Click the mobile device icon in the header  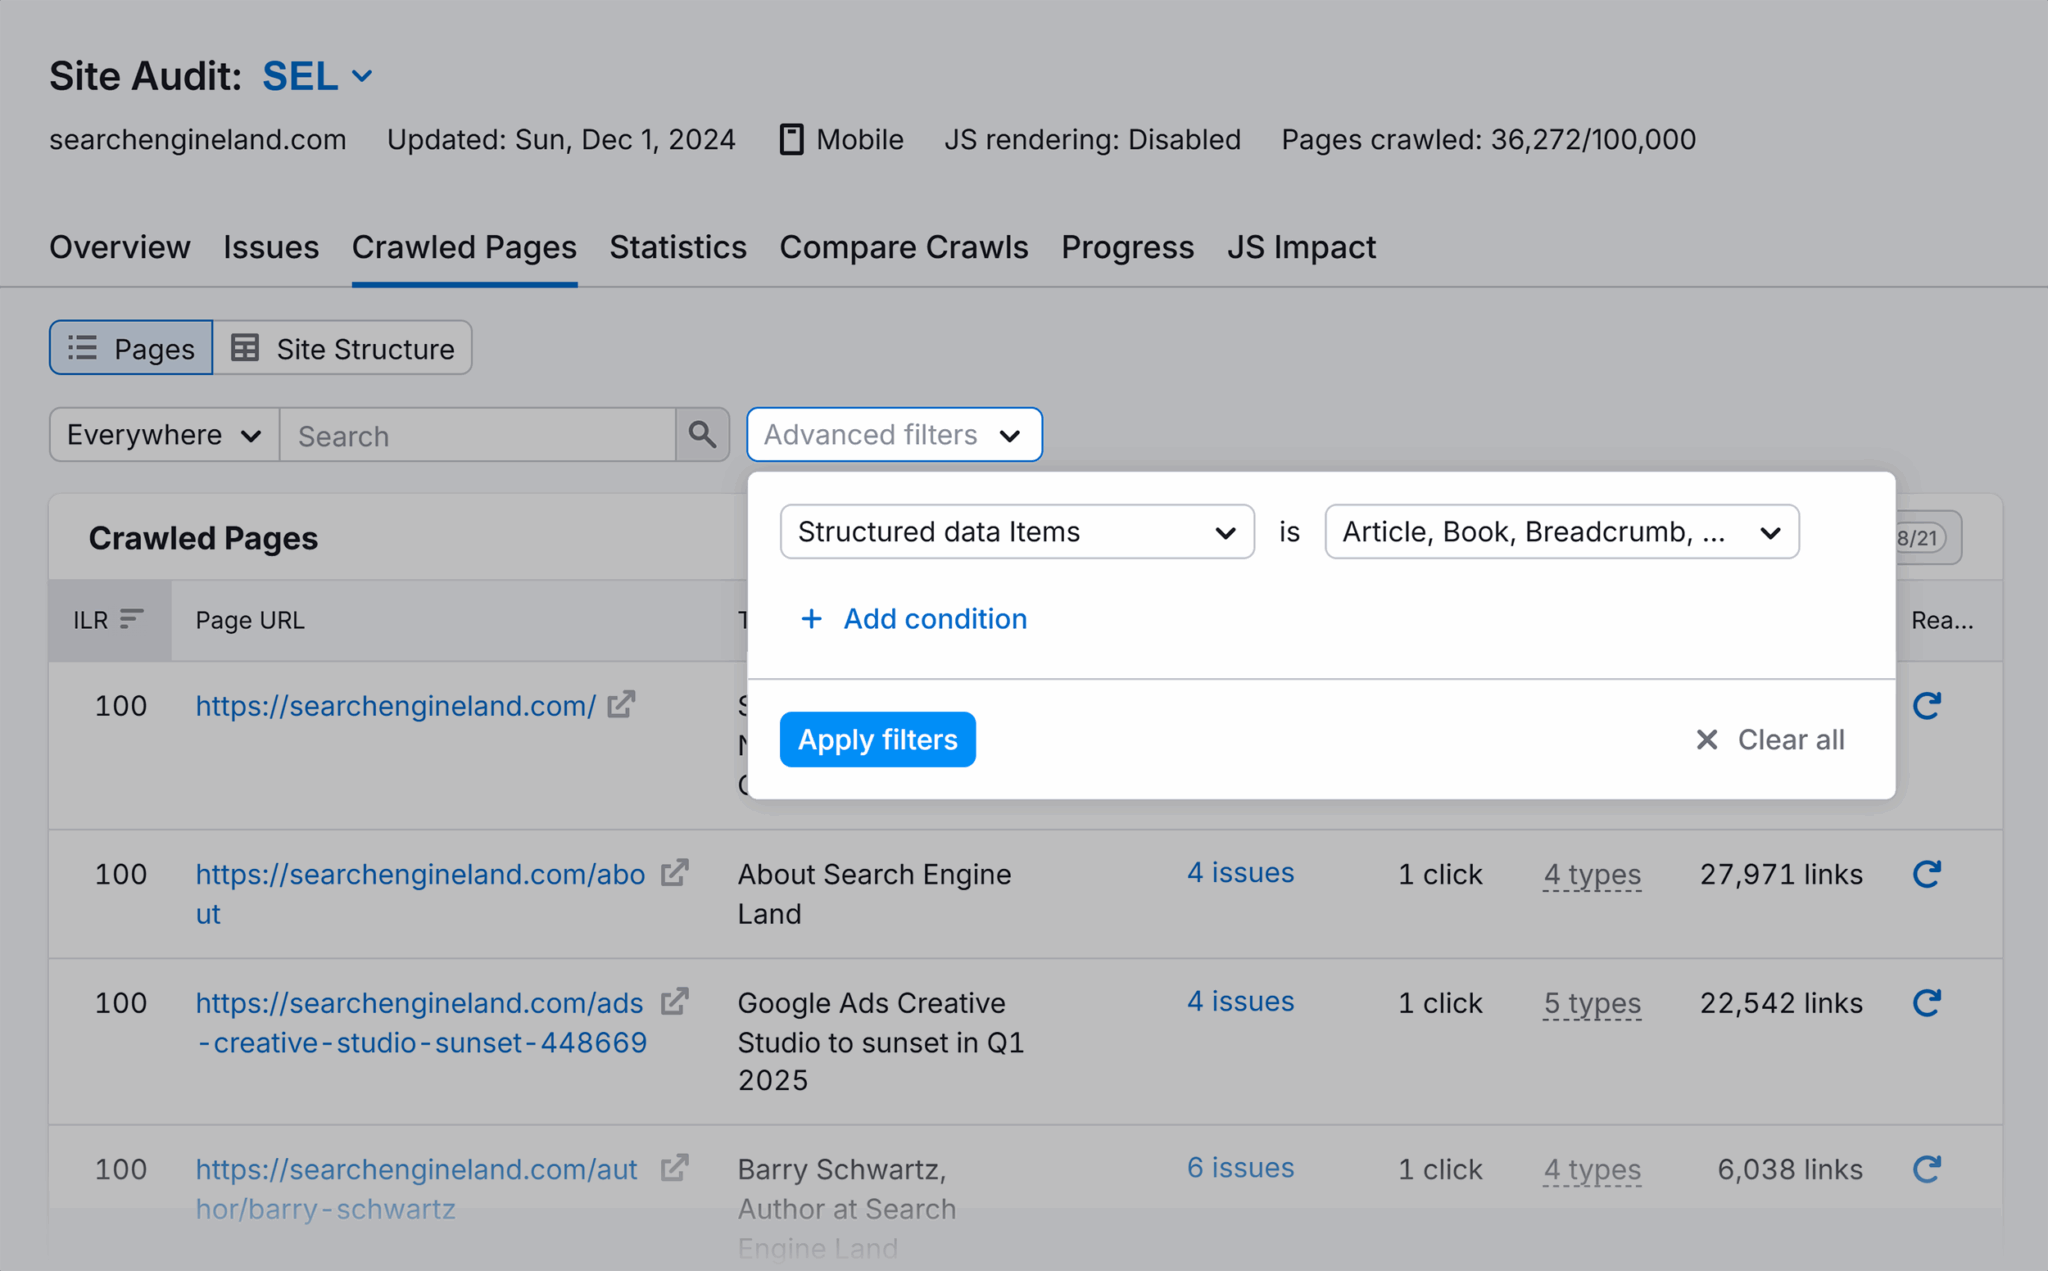[790, 139]
